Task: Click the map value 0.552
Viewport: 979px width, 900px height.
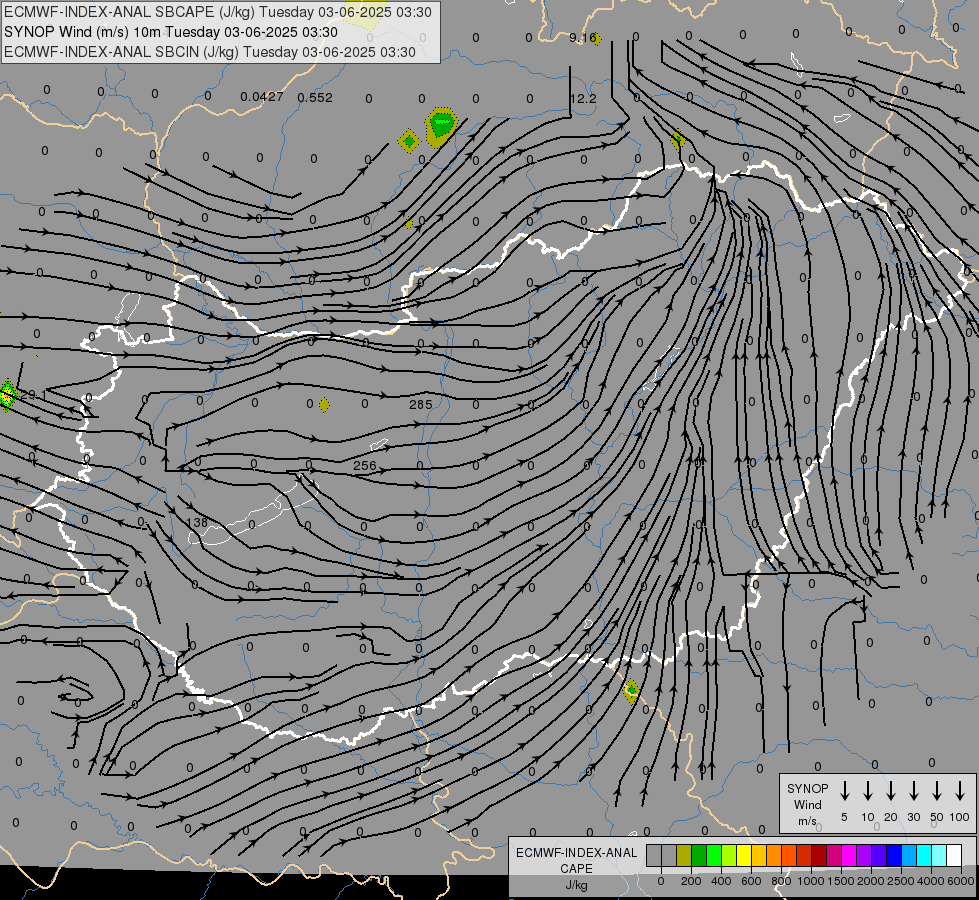Action: (315, 97)
